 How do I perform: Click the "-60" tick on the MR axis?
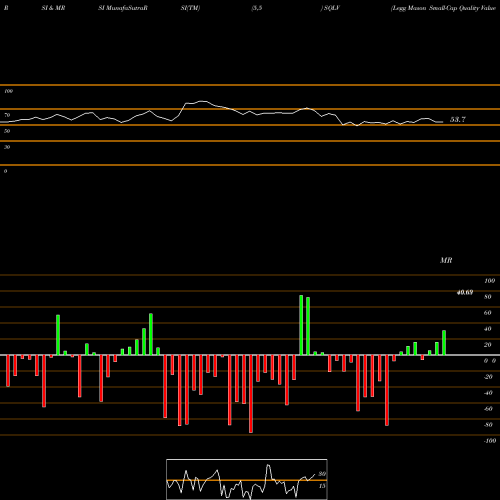point(488,409)
